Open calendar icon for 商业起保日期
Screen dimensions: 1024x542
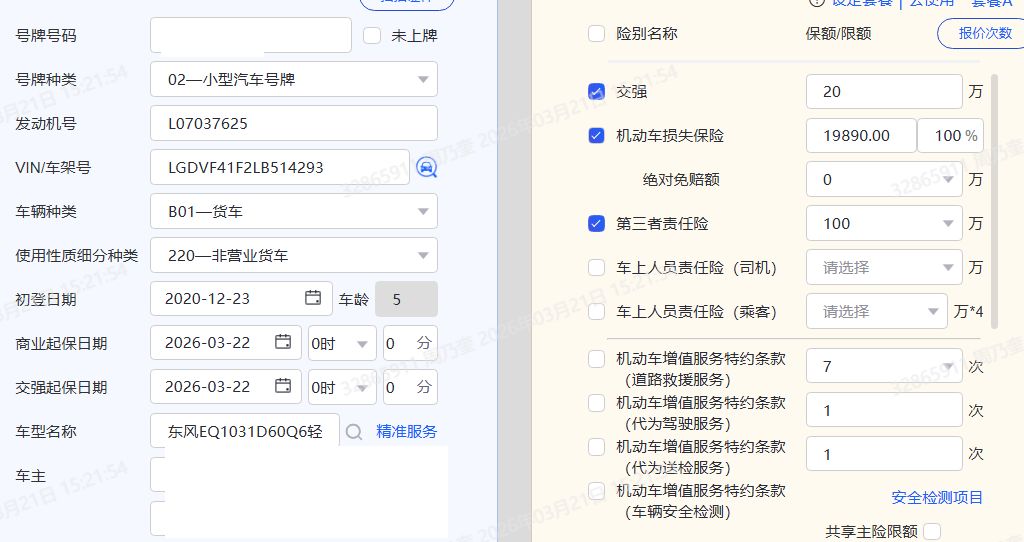point(283,342)
